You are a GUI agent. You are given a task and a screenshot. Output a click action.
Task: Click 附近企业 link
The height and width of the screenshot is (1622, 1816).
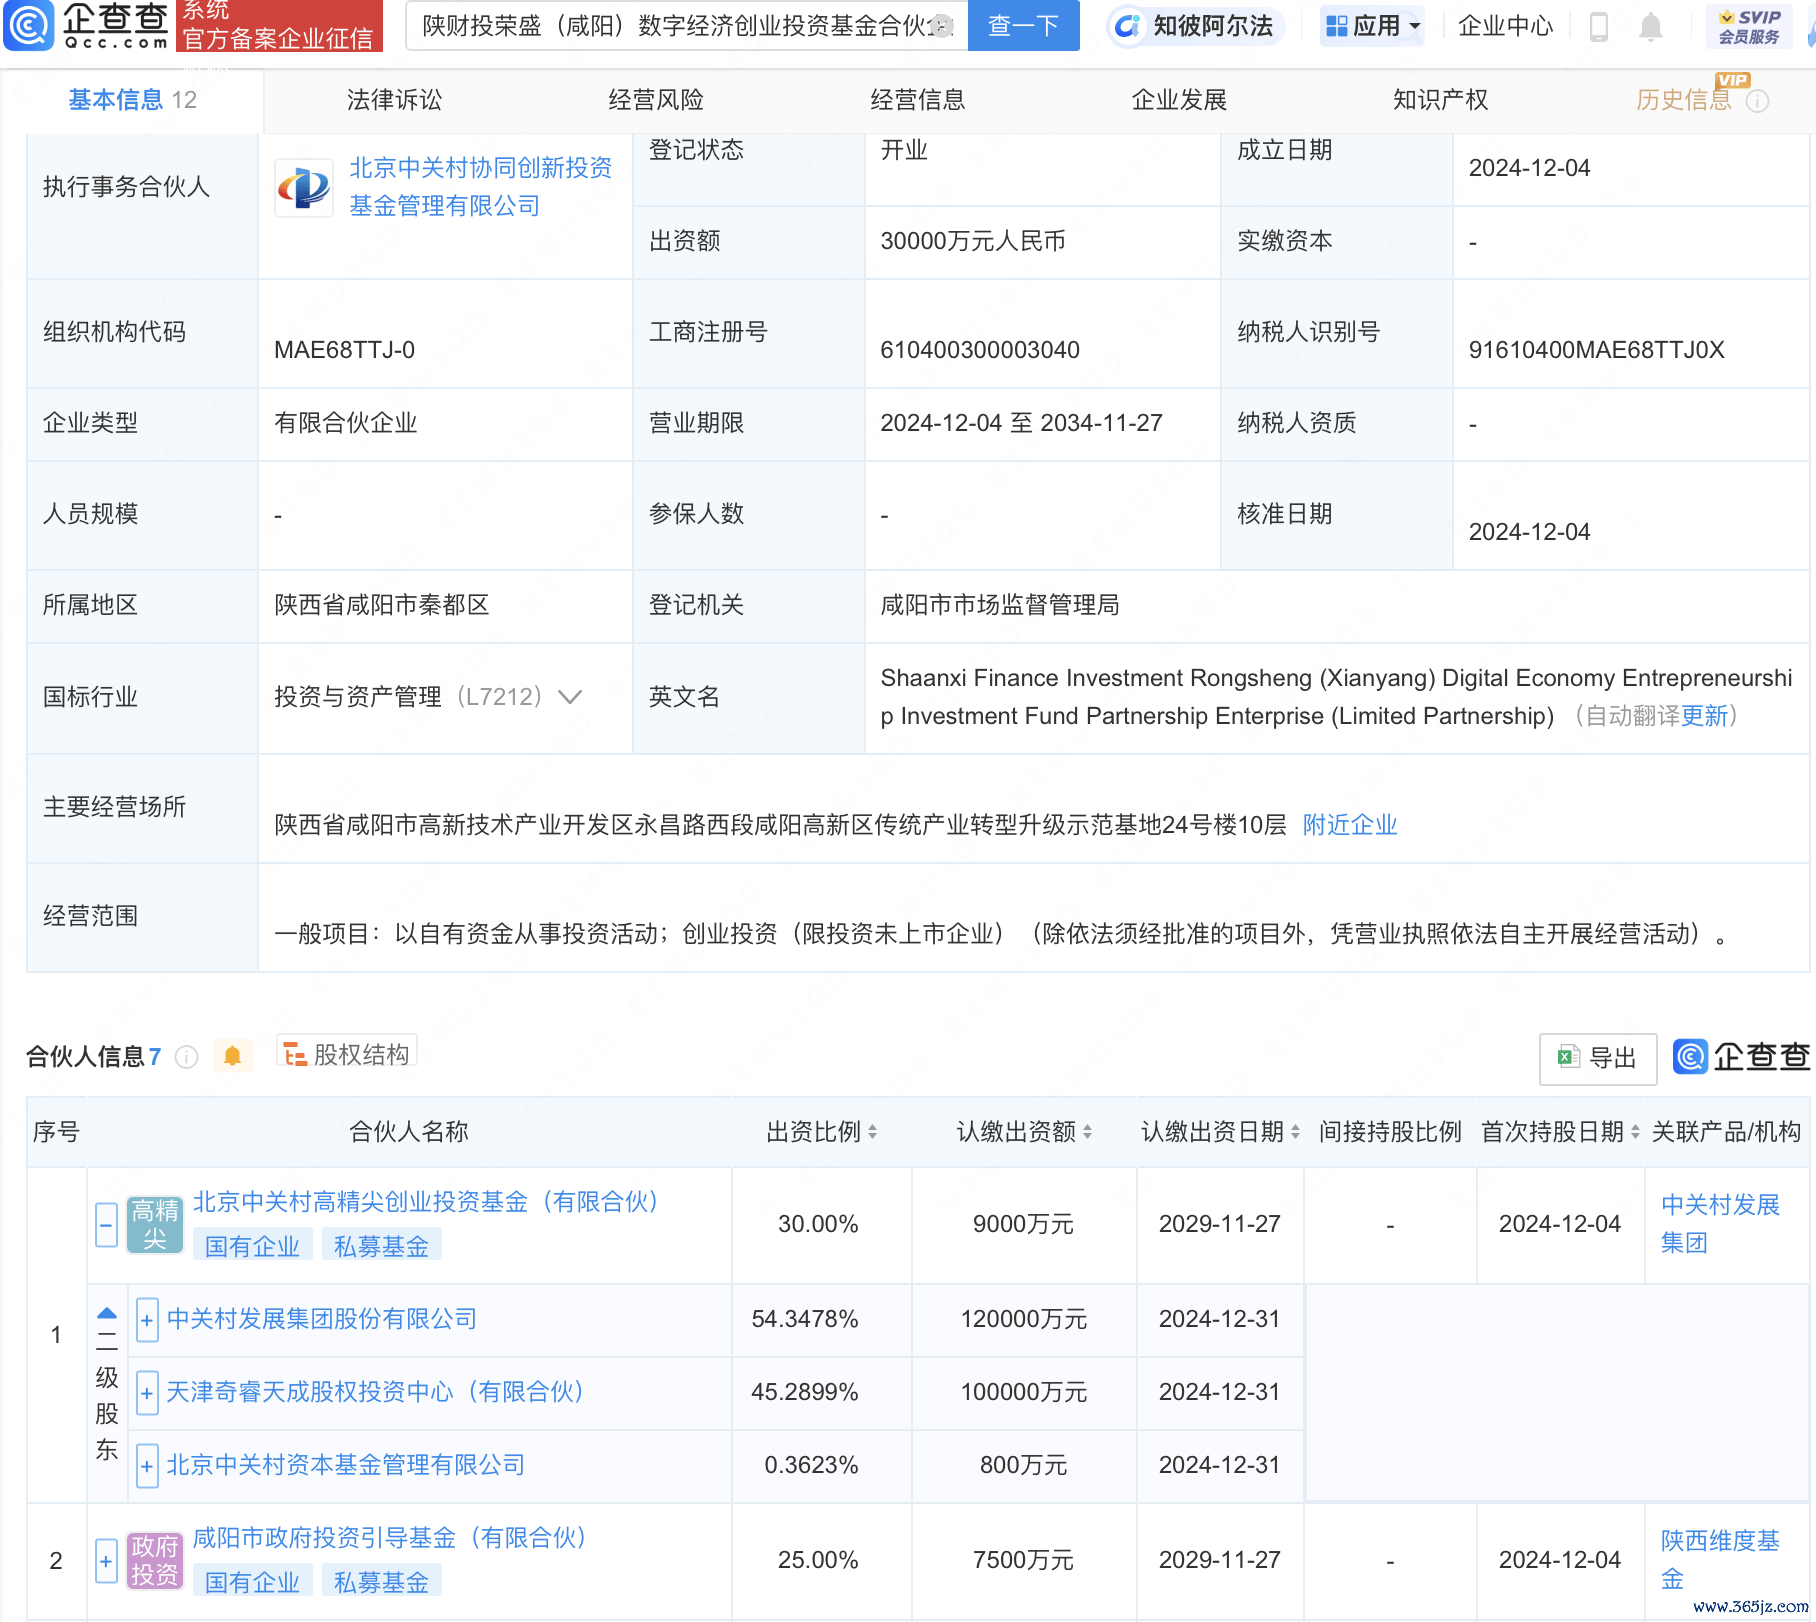click(x=1350, y=825)
